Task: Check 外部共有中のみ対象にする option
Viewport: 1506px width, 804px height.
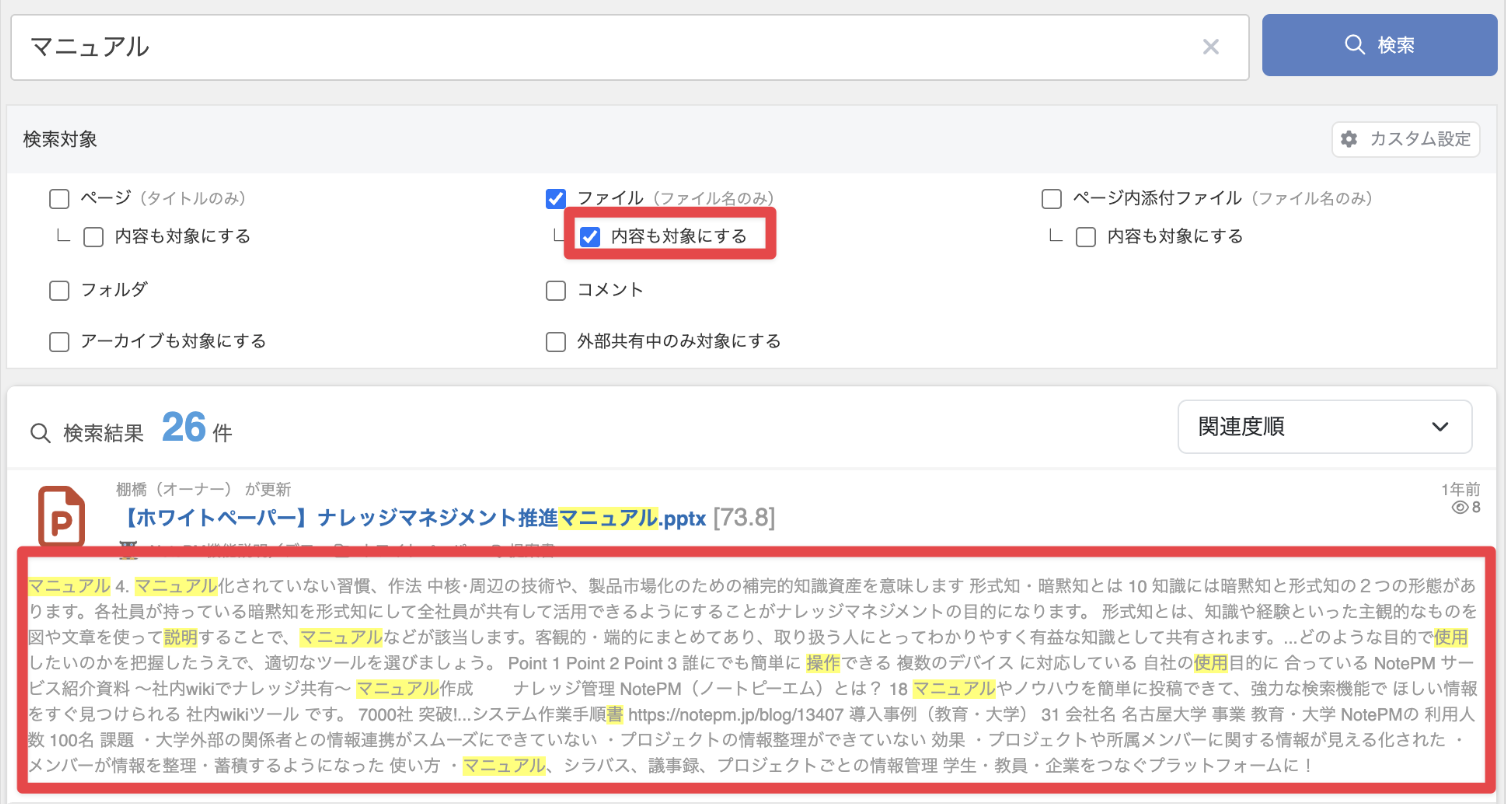Action: pos(556,342)
